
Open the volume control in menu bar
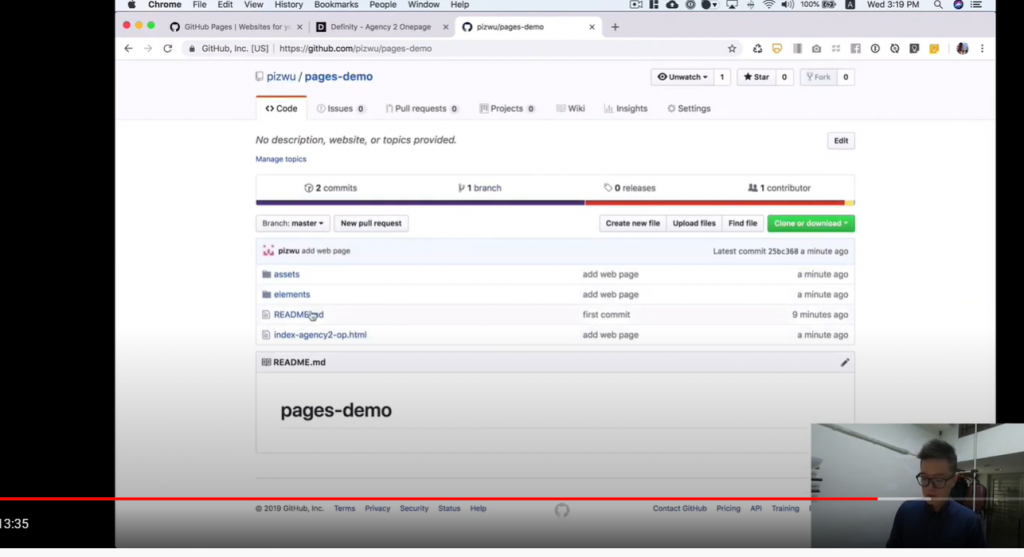tap(788, 5)
